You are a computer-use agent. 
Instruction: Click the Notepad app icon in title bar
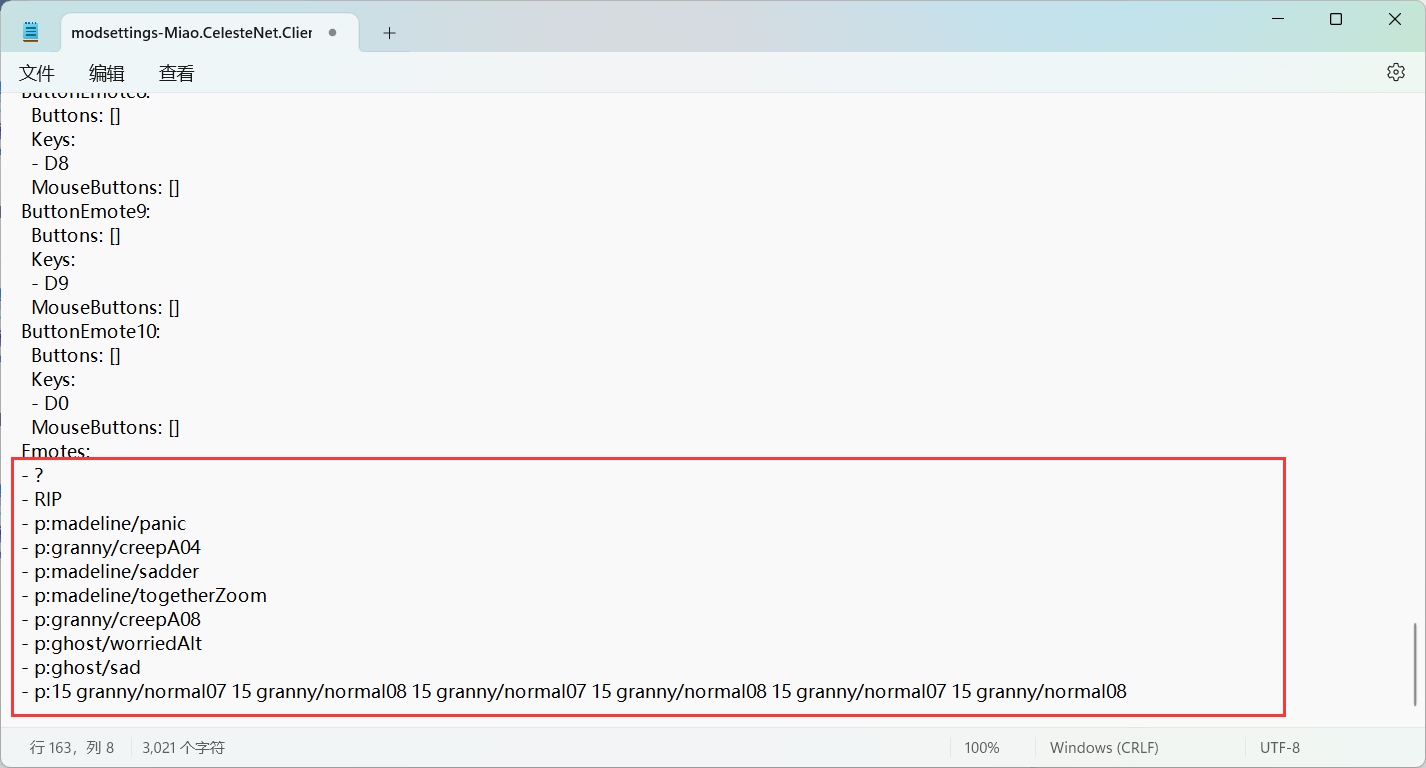30,33
